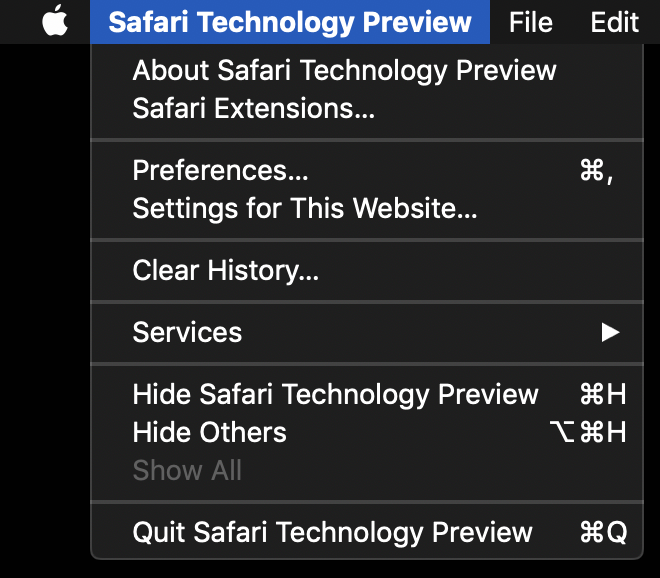Click the ⌥⌘H shortcut hint
The height and width of the screenshot is (578, 660).
588,432
